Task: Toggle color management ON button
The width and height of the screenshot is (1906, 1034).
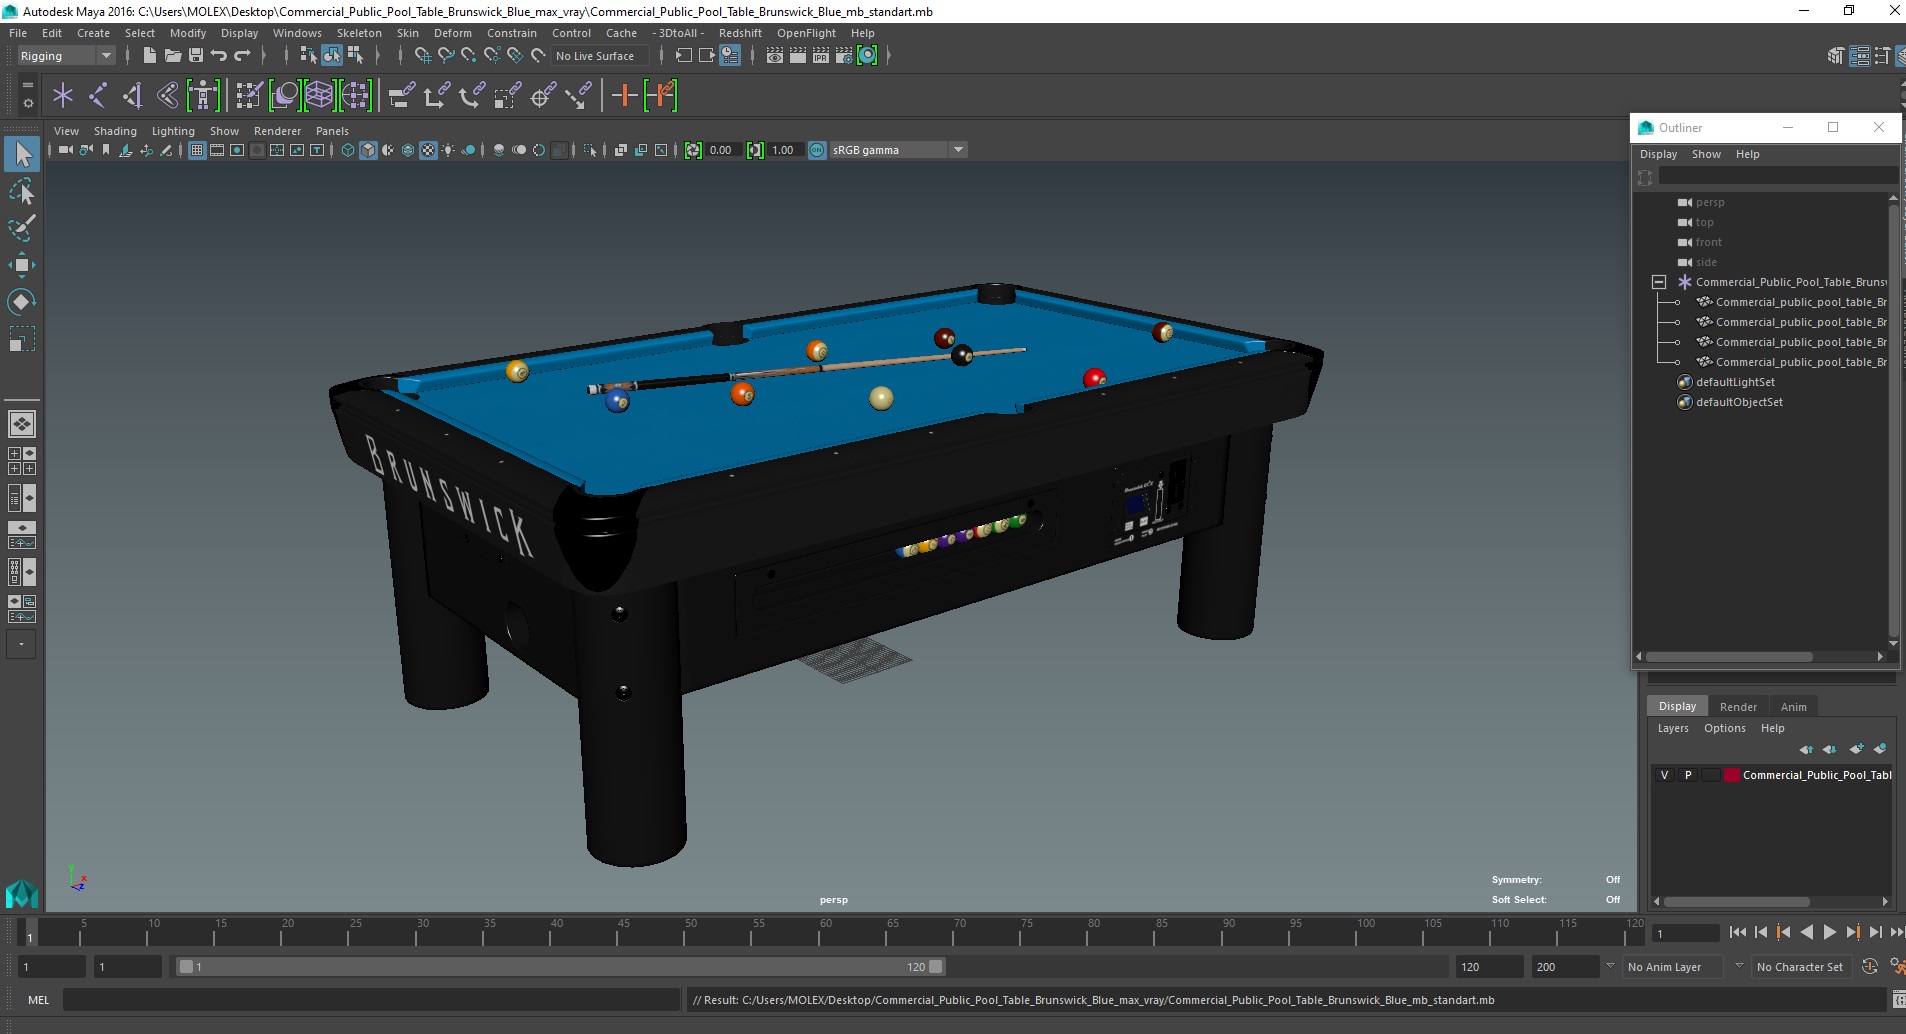Action: (x=817, y=150)
